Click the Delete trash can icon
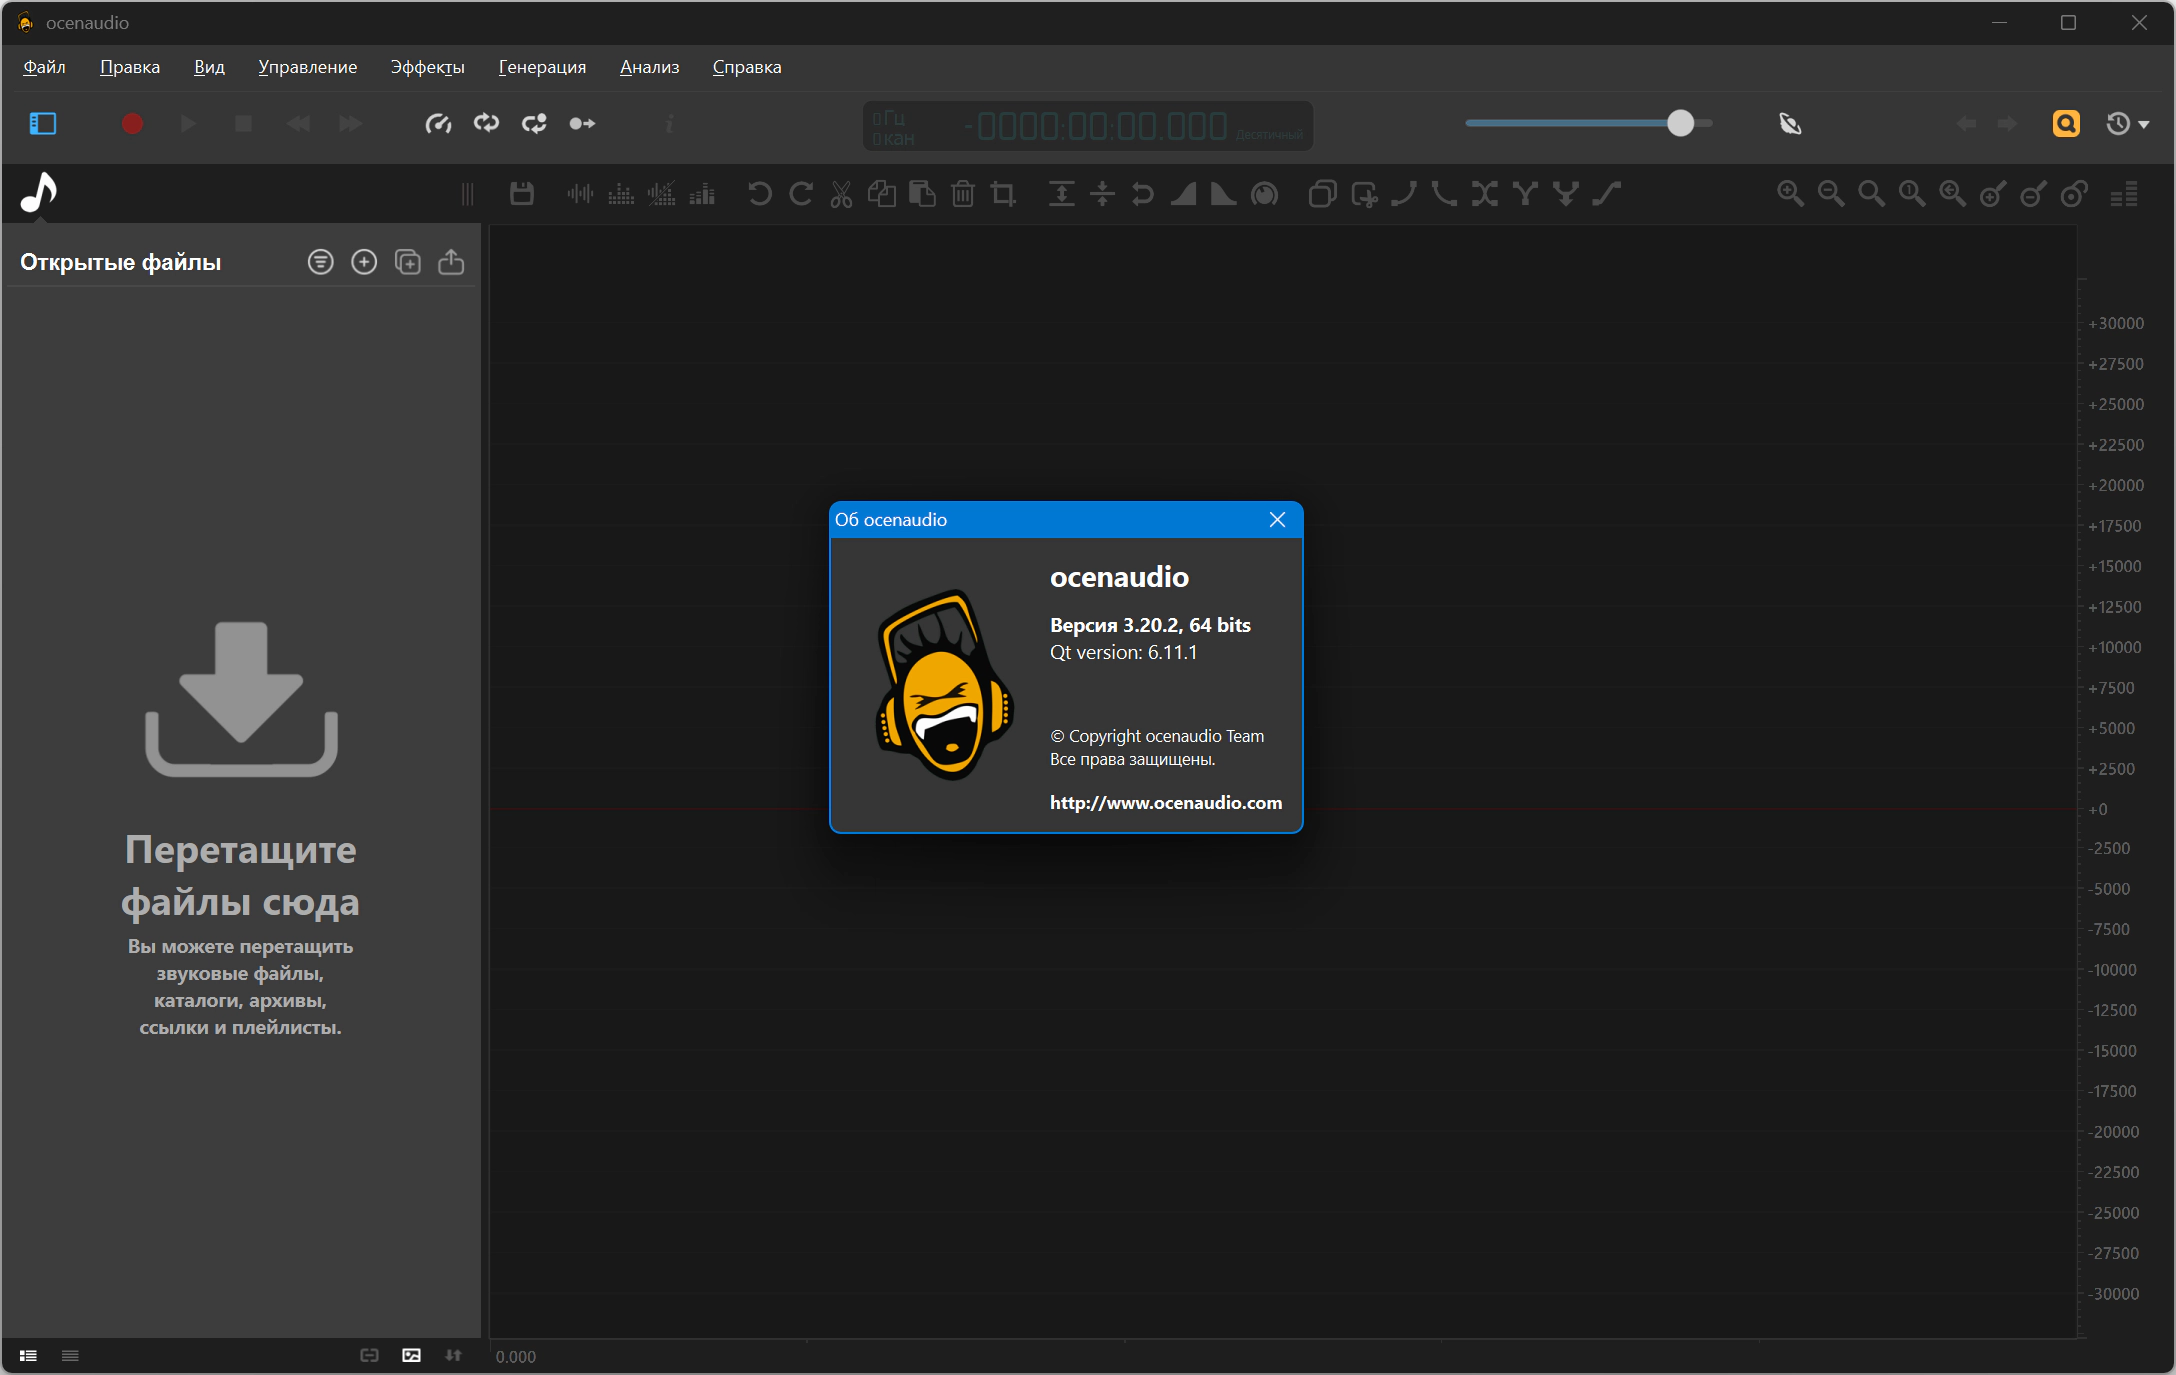2176x1375 pixels. [x=963, y=193]
